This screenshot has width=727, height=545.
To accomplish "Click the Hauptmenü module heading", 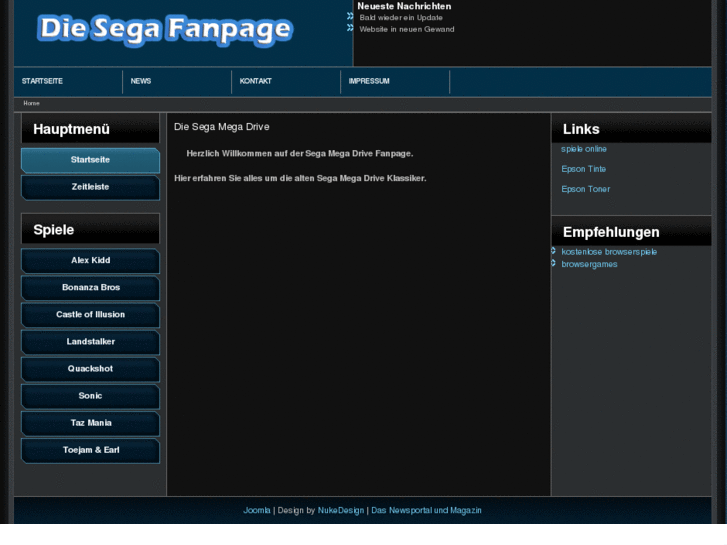I will [71, 129].
